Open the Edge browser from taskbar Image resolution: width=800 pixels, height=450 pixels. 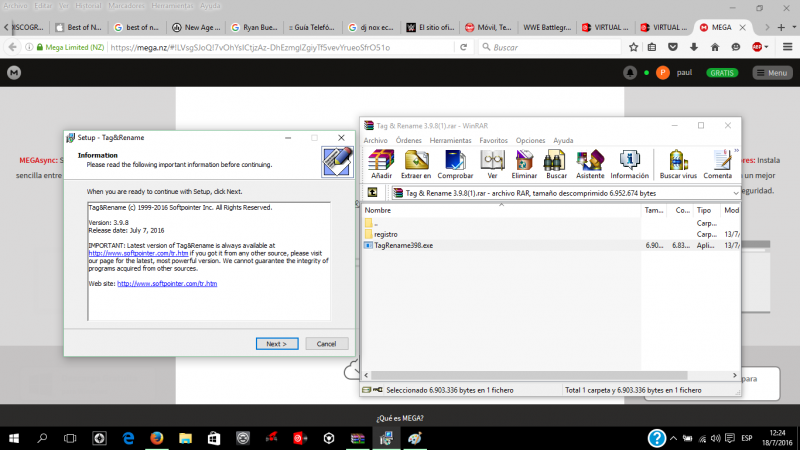click(x=128, y=438)
